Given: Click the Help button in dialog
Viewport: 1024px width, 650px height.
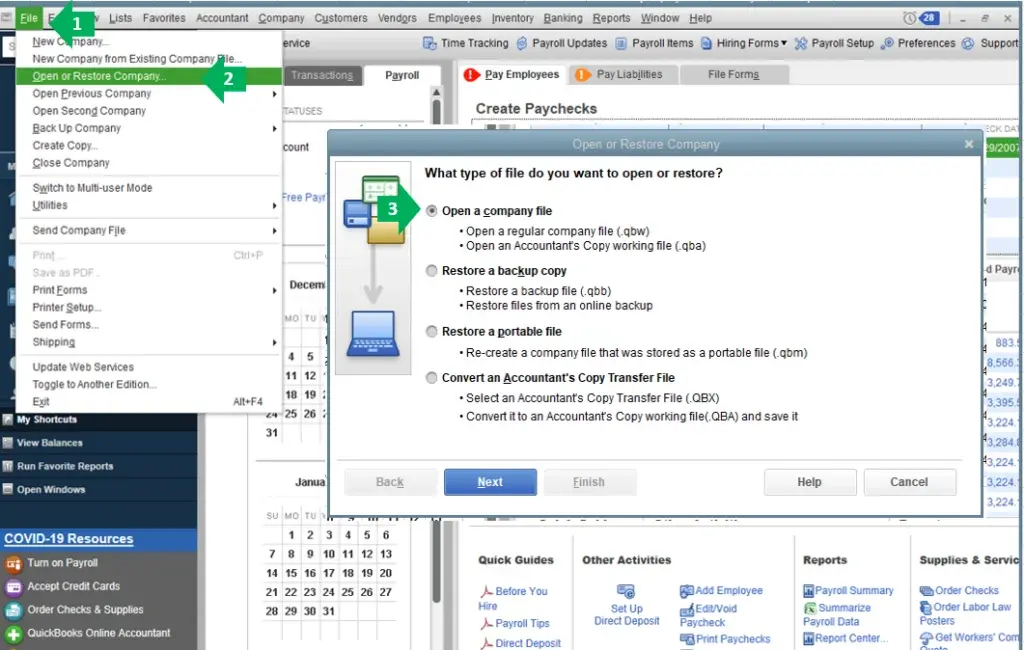Looking at the screenshot, I should point(809,482).
